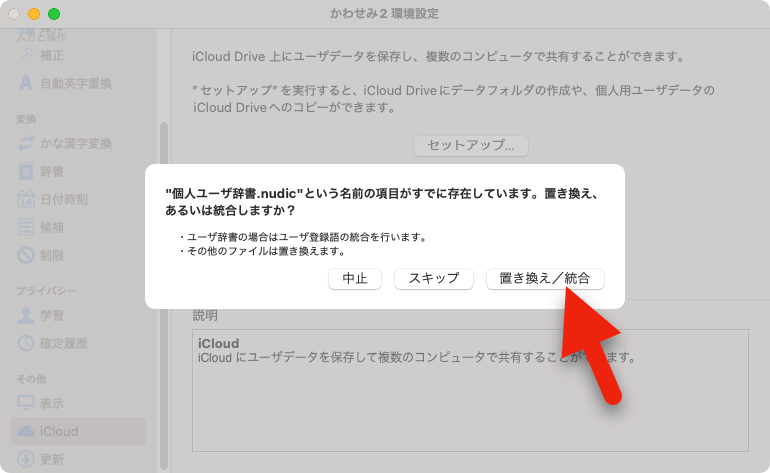This screenshot has width=770, height=473.
Task: Open the 更新 update section
Action: (x=52, y=459)
